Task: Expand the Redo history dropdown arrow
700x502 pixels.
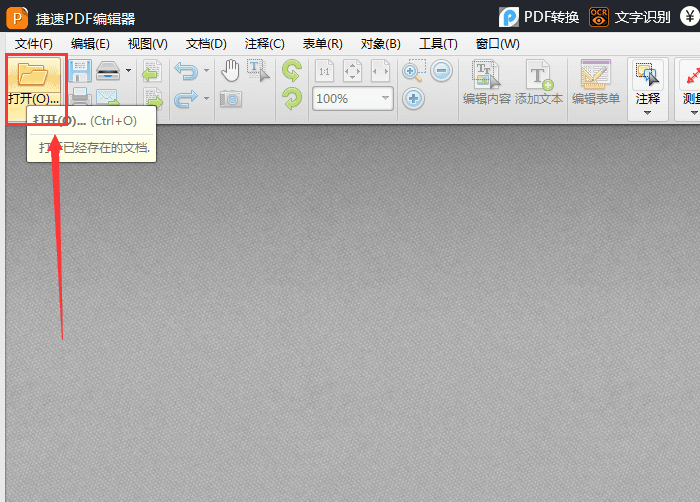Action: coord(206,98)
